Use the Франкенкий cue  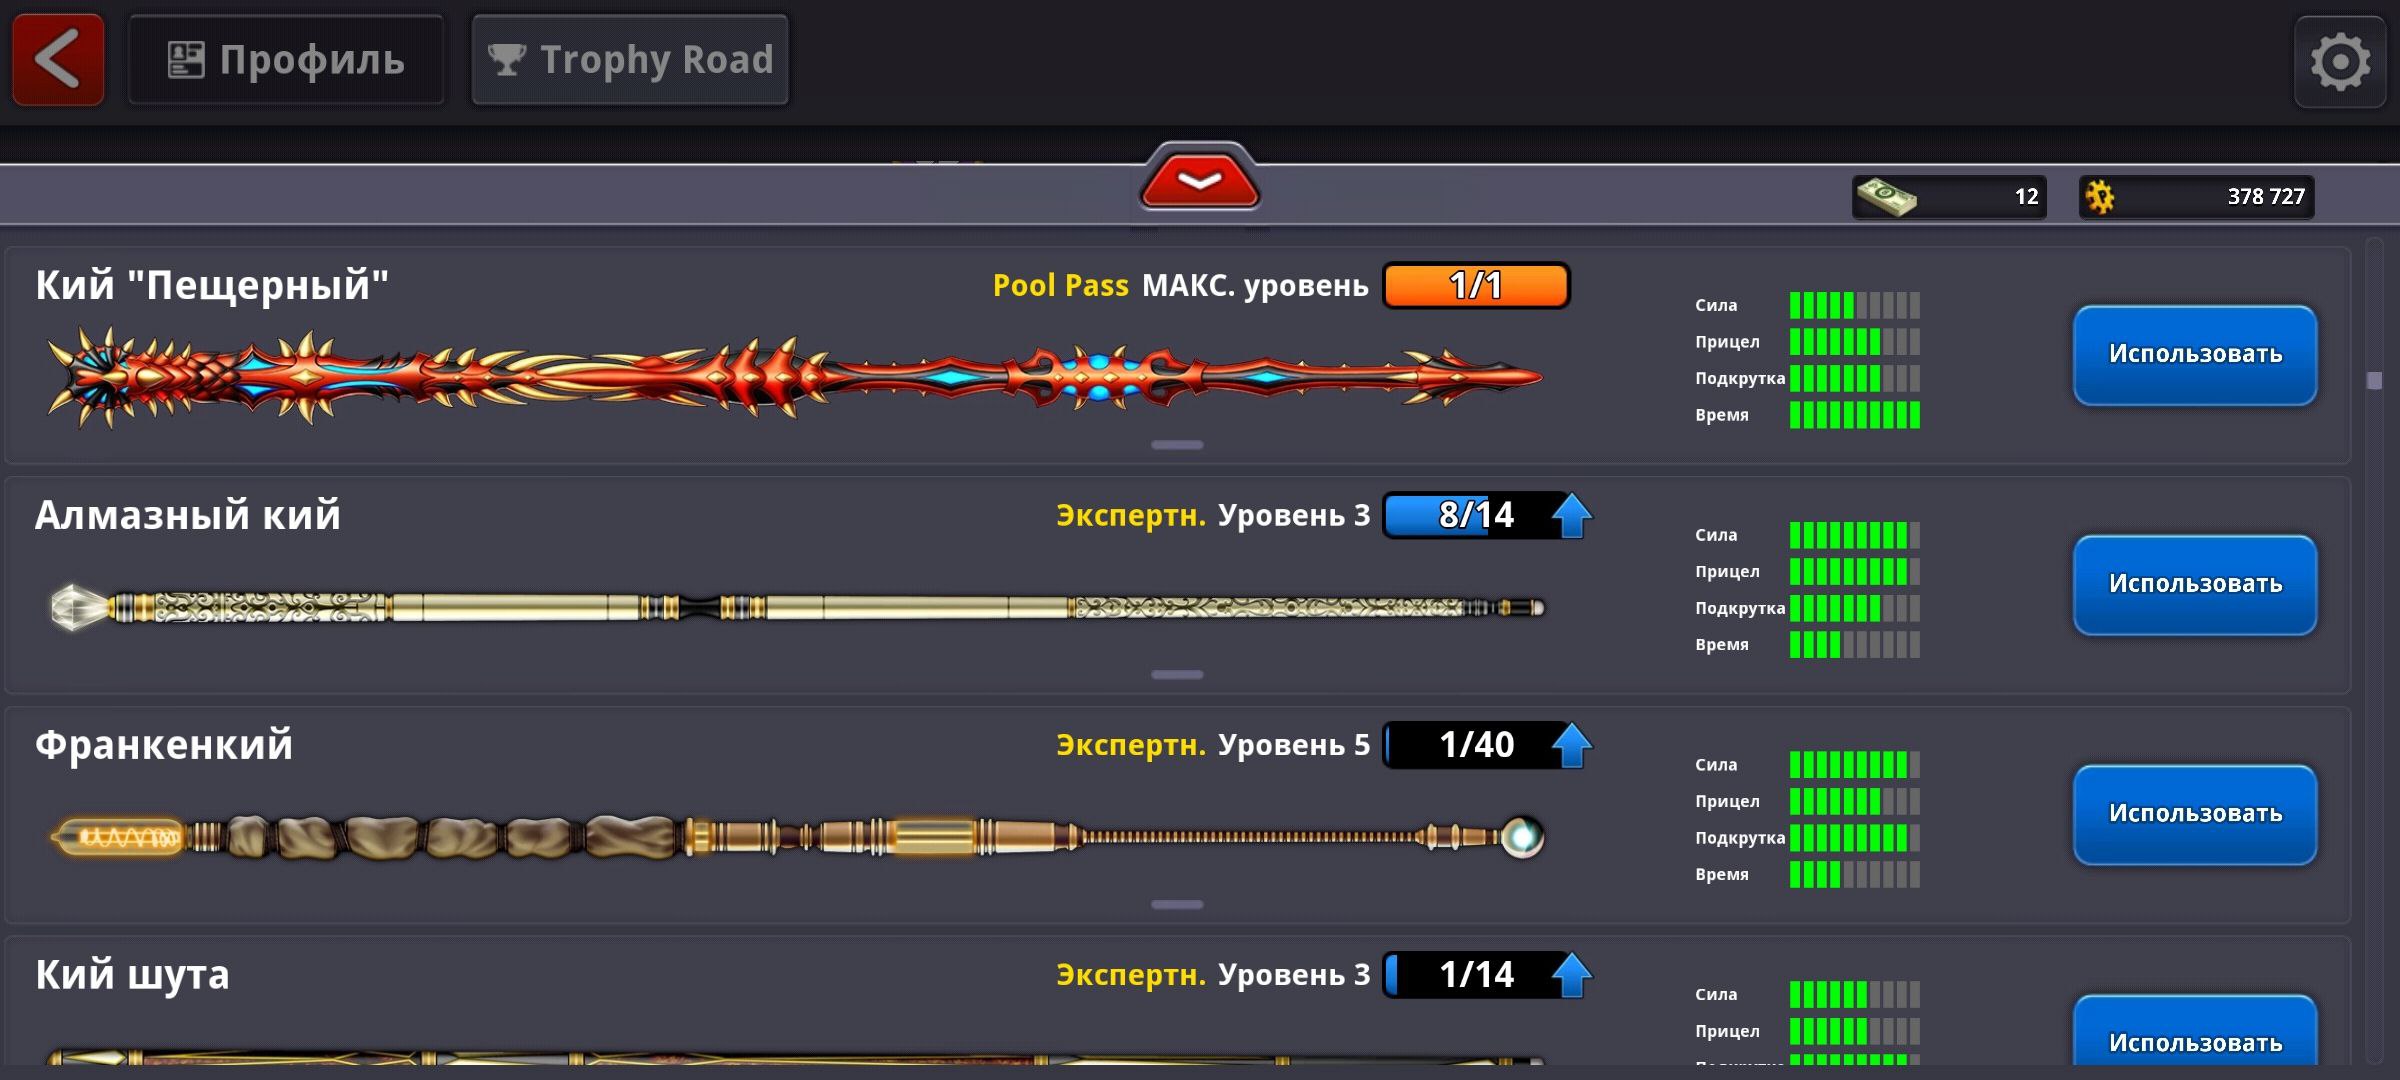[x=2195, y=815]
